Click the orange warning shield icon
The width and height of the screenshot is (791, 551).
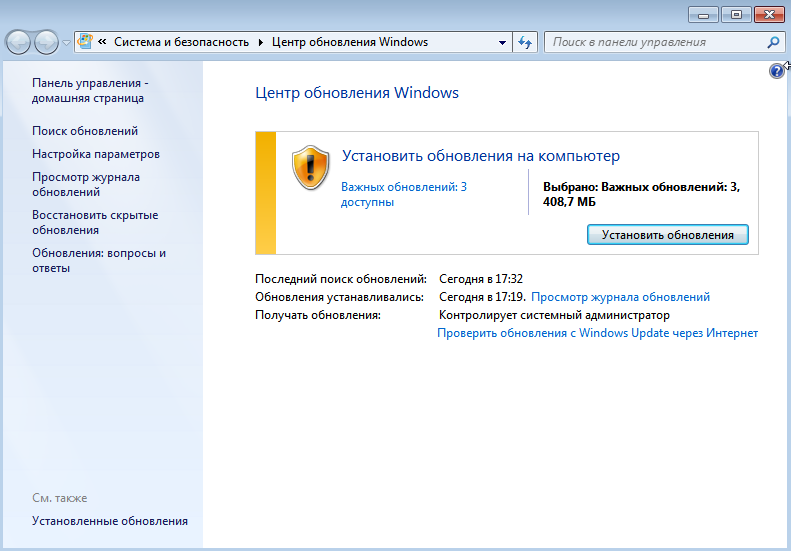click(311, 168)
